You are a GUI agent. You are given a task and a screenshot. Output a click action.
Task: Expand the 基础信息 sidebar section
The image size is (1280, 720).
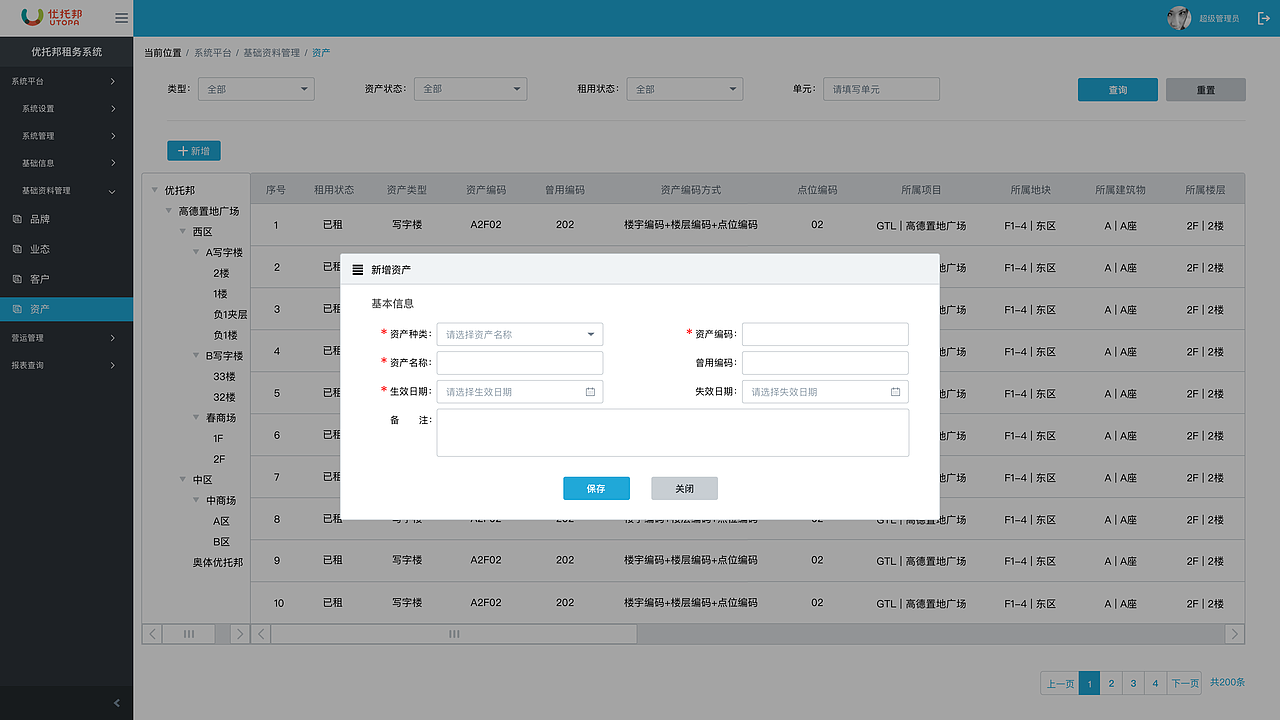tap(66, 163)
